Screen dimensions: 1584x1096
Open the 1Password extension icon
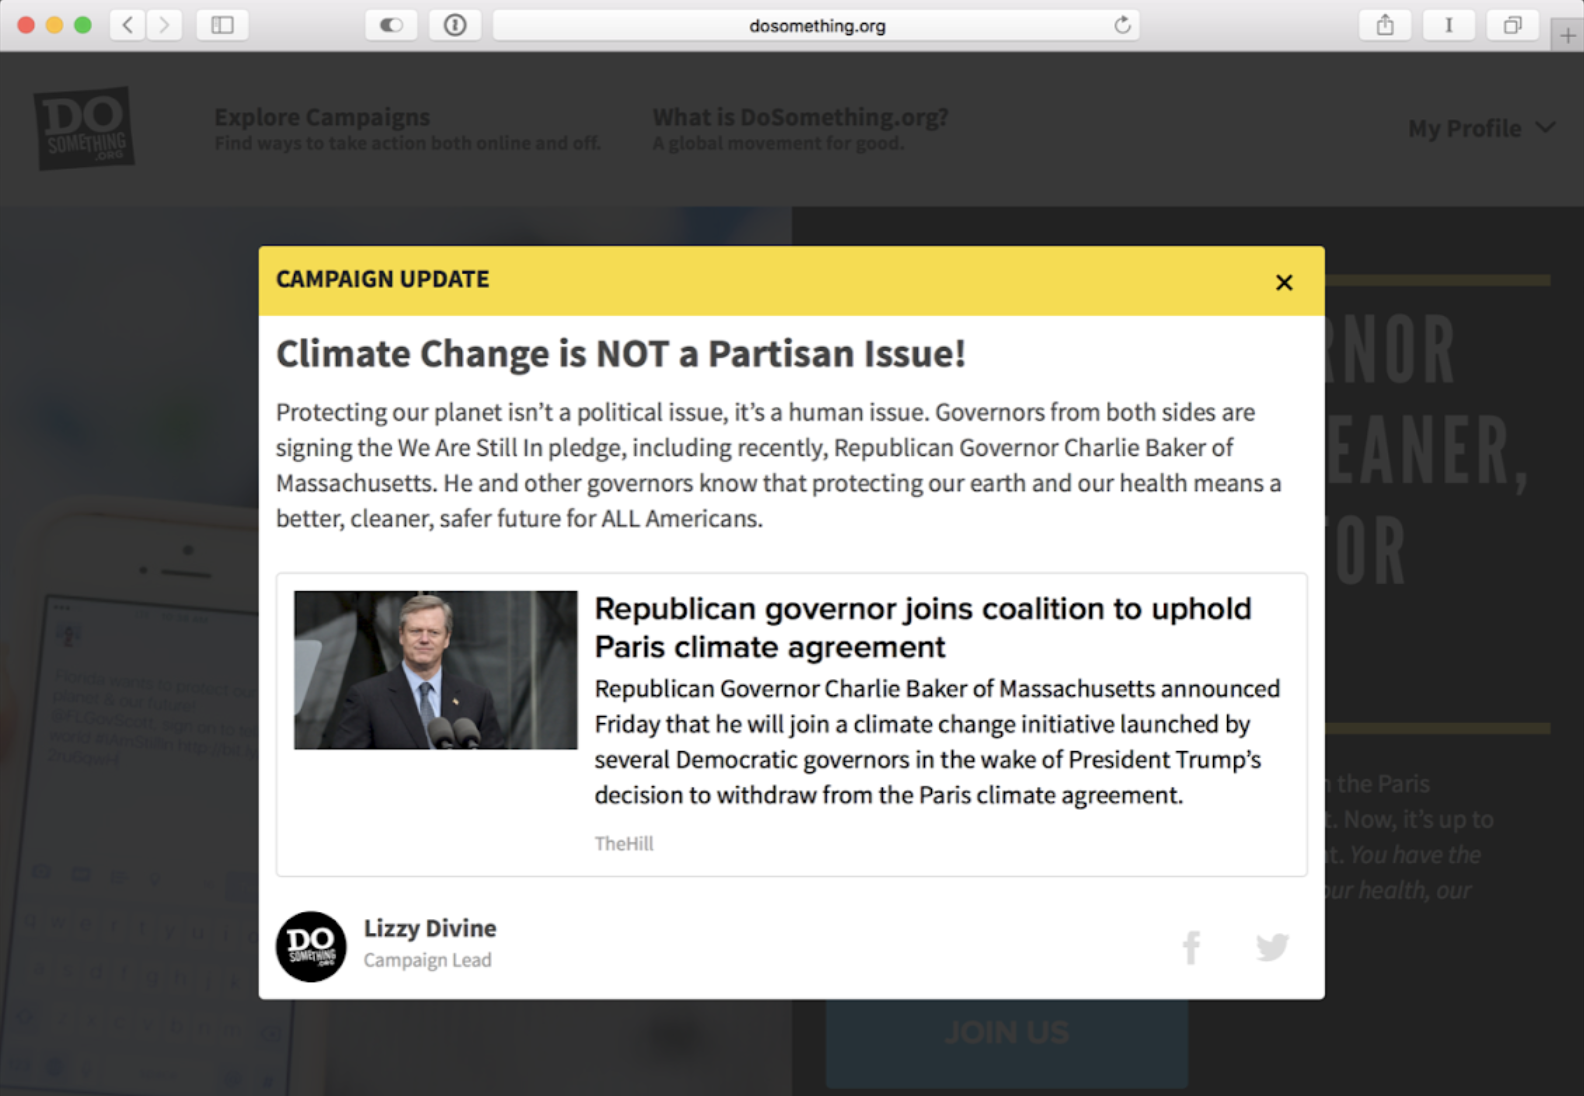click(455, 25)
